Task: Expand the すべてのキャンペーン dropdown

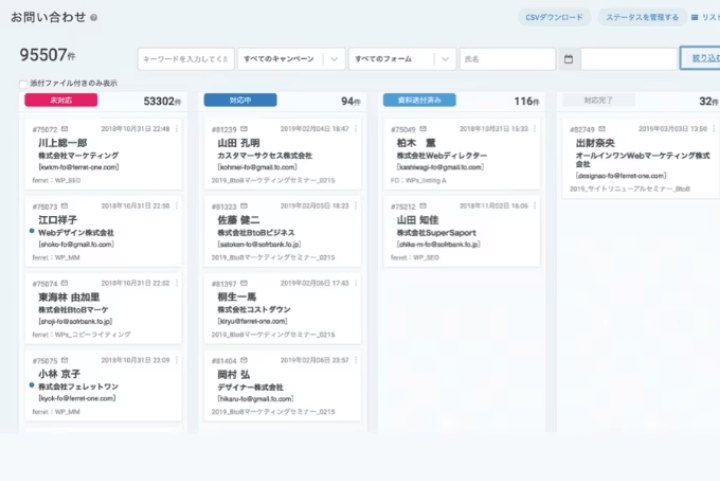Action: pos(334,59)
